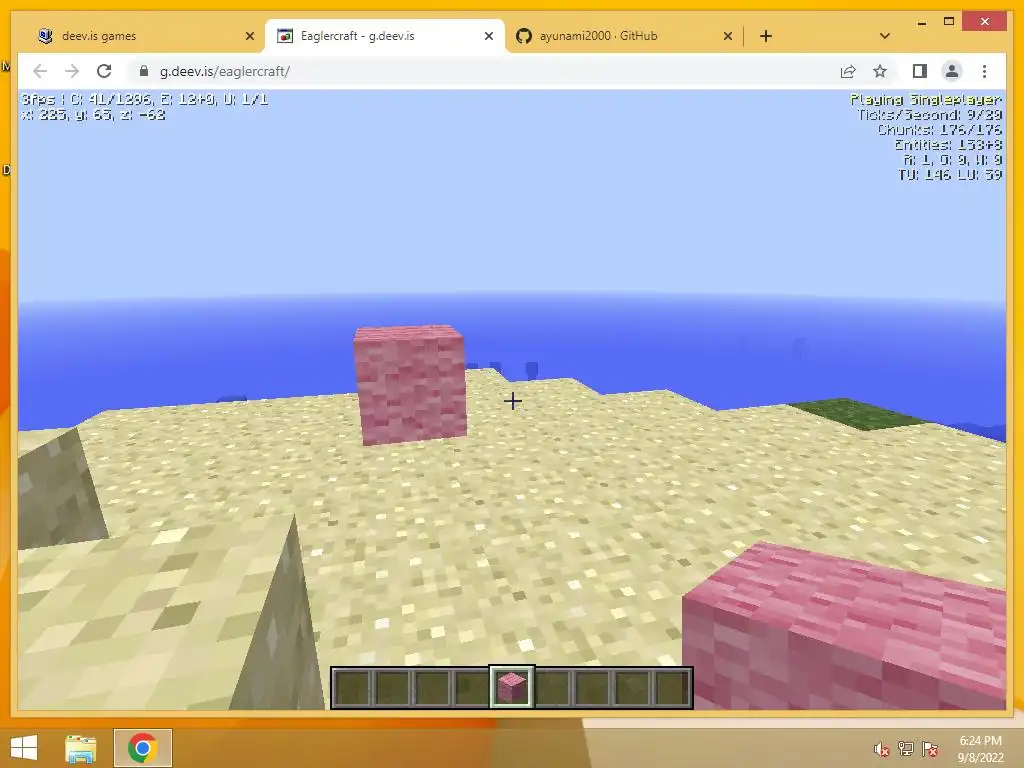This screenshot has width=1024, height=768.
Task: Click the deev.is games tab favicon
Action: click(45, 36)
